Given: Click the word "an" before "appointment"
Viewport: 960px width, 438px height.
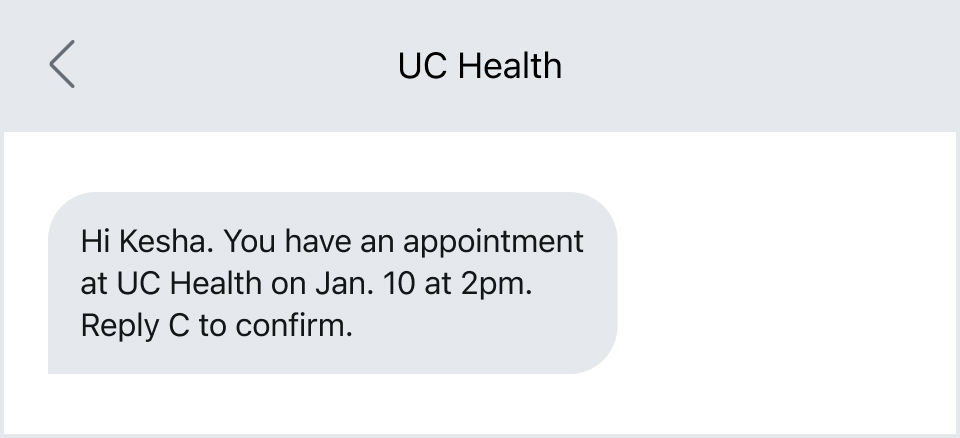Looking at the screenshot, I should click(x=378, y=242).
